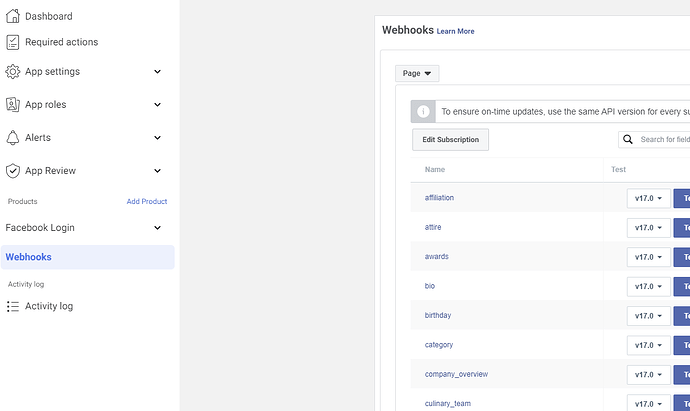Click the company_overview field name
Screen dimensions: 690x411
(x=456, y=374)
